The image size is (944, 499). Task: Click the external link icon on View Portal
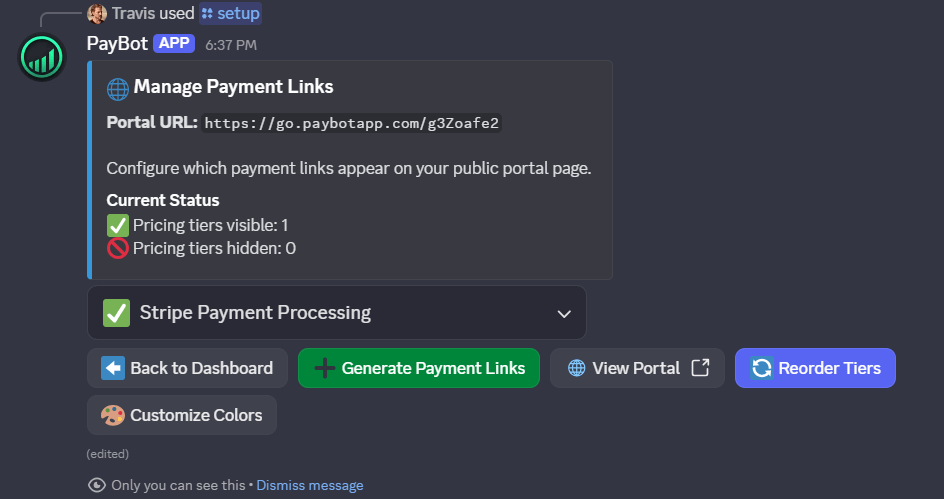click(x=700, y=368)
